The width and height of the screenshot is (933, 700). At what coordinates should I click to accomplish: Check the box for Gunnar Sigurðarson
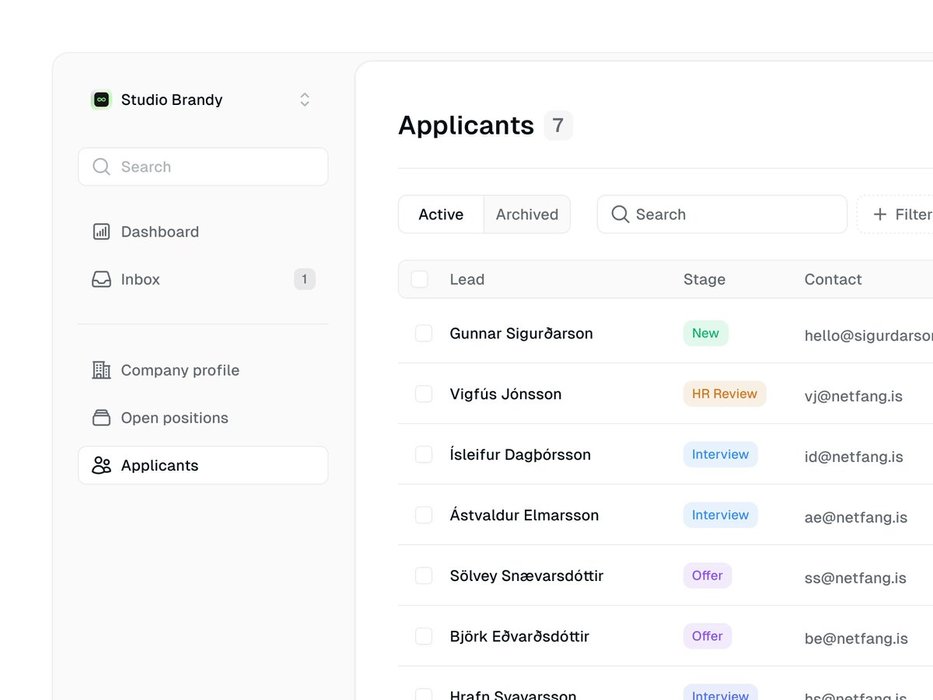coord(424,333)
